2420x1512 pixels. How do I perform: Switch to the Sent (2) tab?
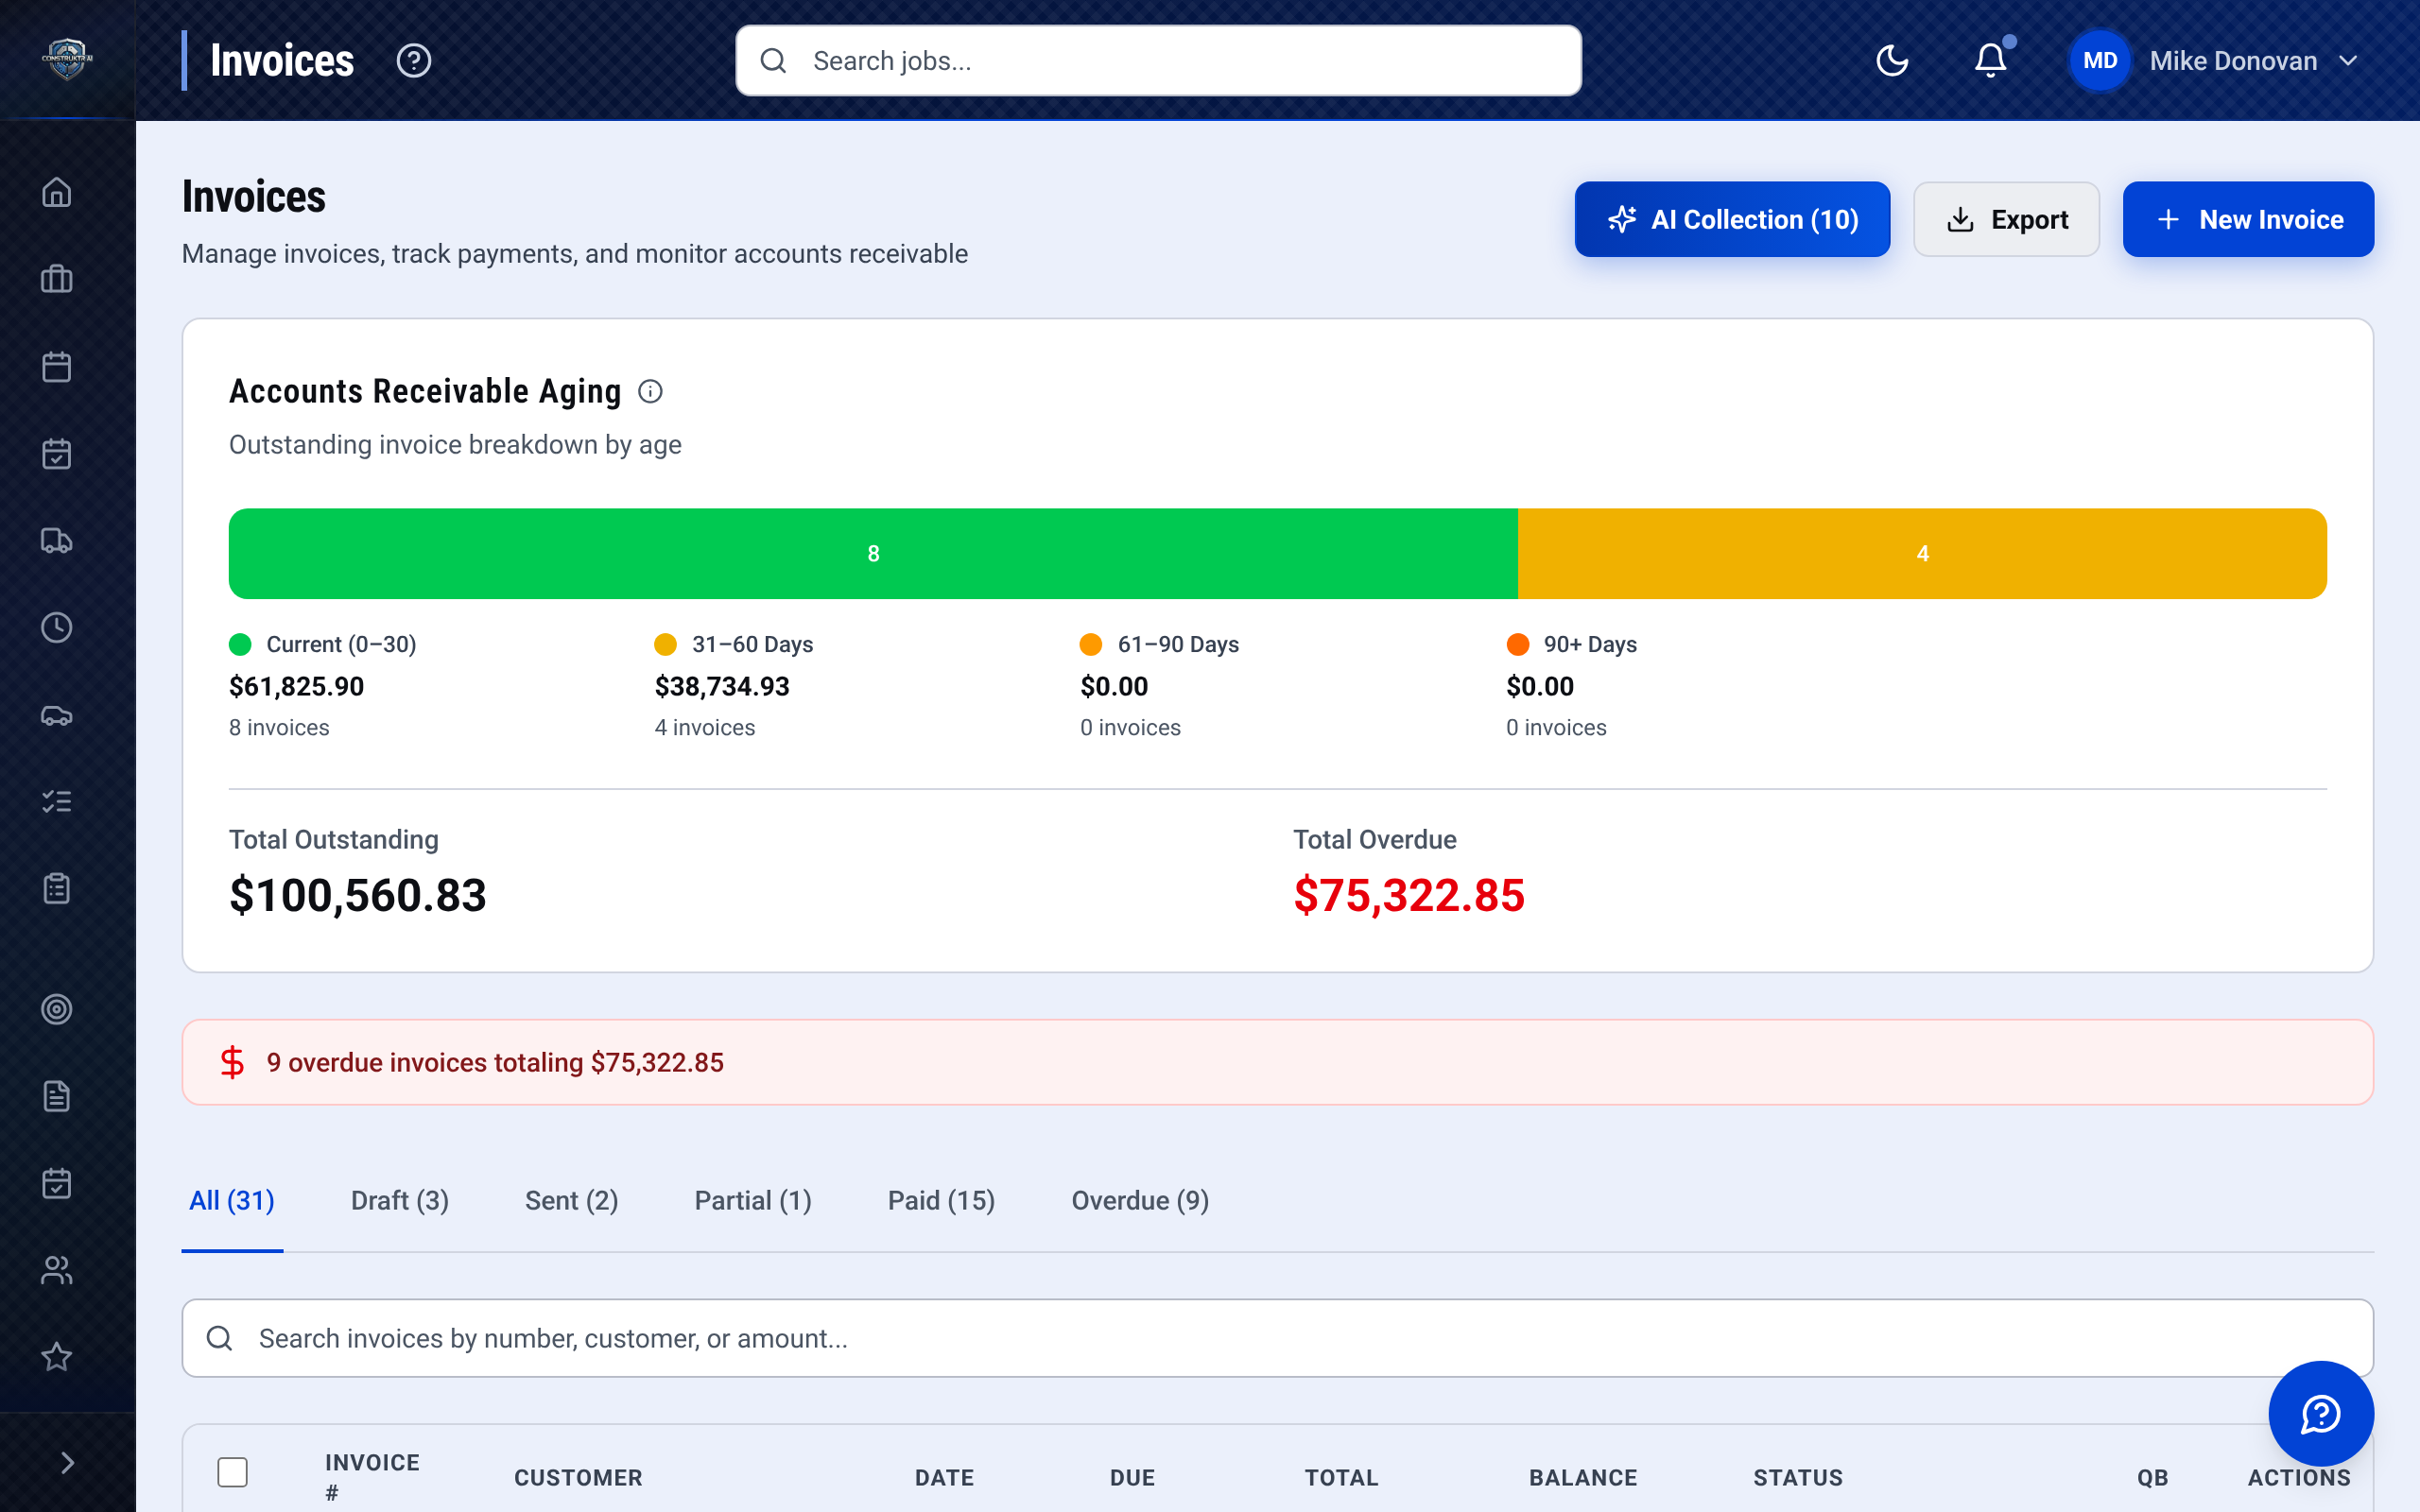[572, 1201]
